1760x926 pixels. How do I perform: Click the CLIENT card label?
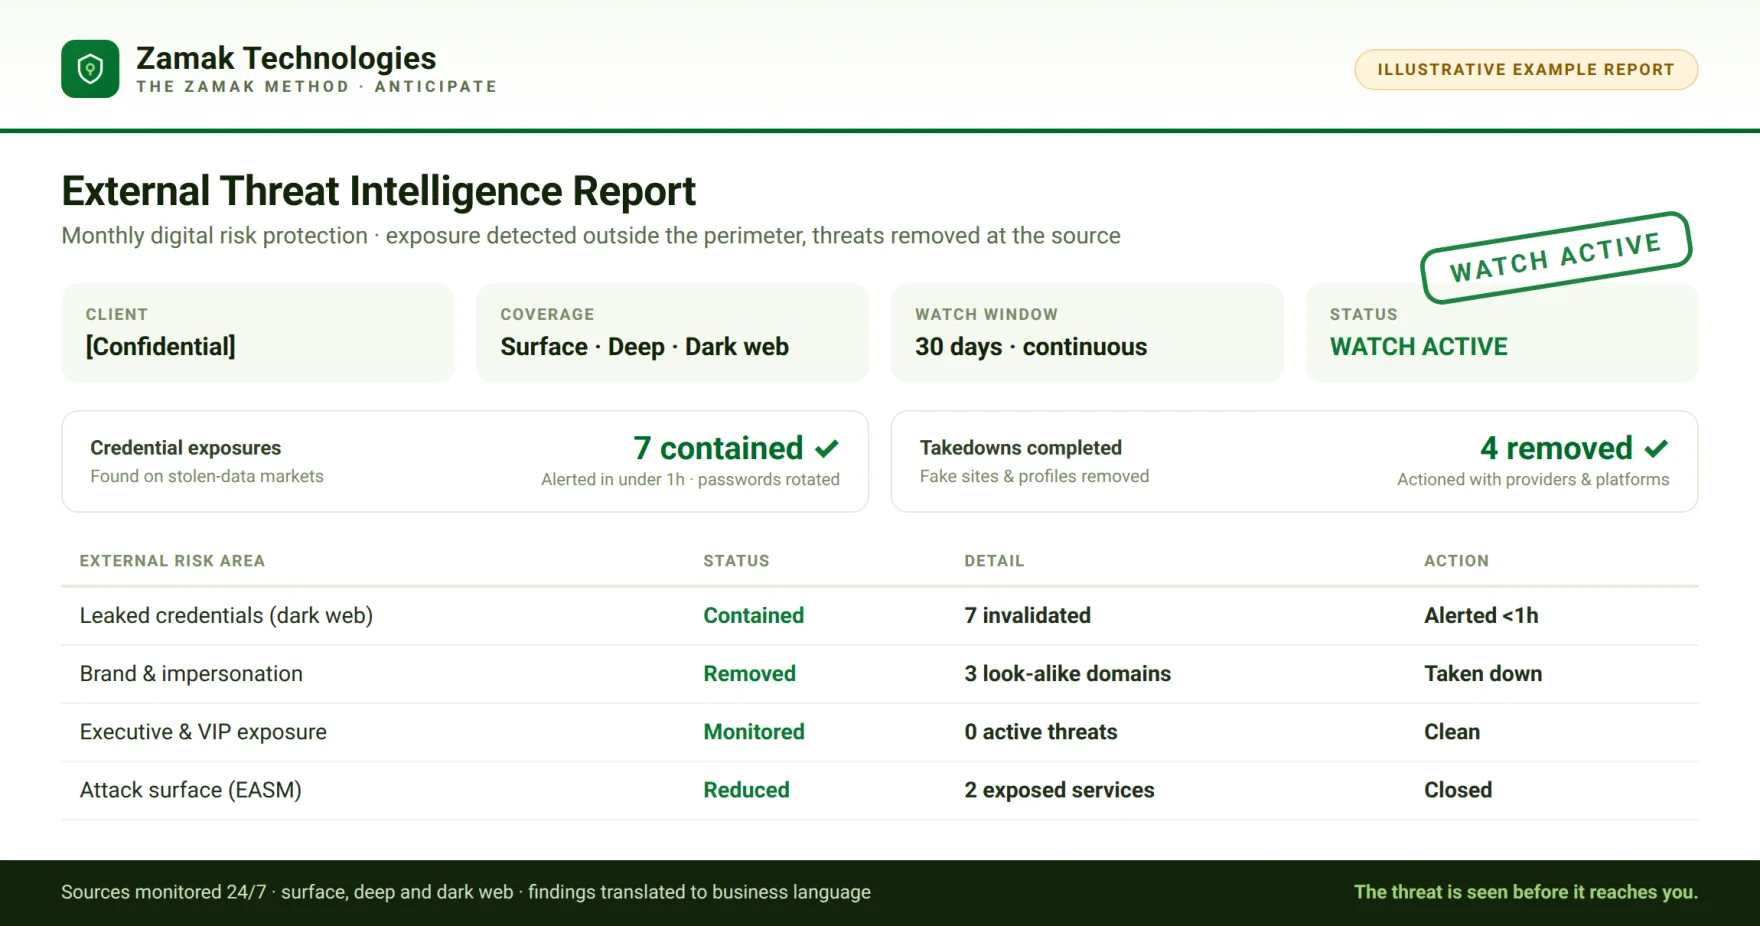point(117,314)
